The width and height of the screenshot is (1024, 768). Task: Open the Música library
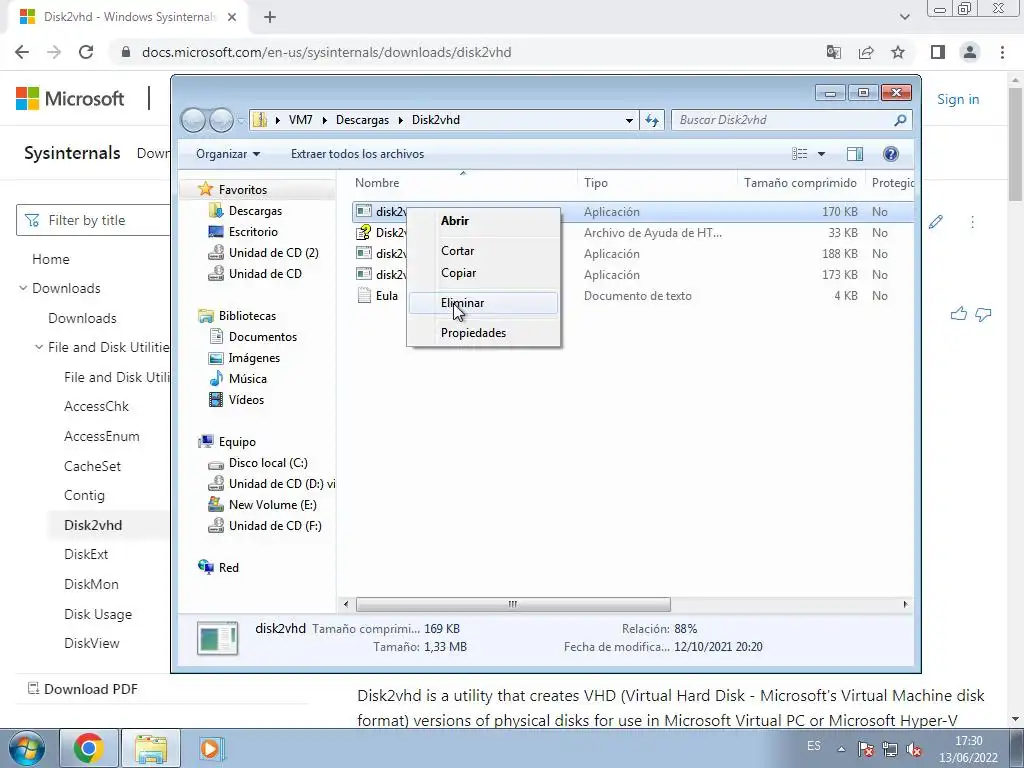coord(248,379)
